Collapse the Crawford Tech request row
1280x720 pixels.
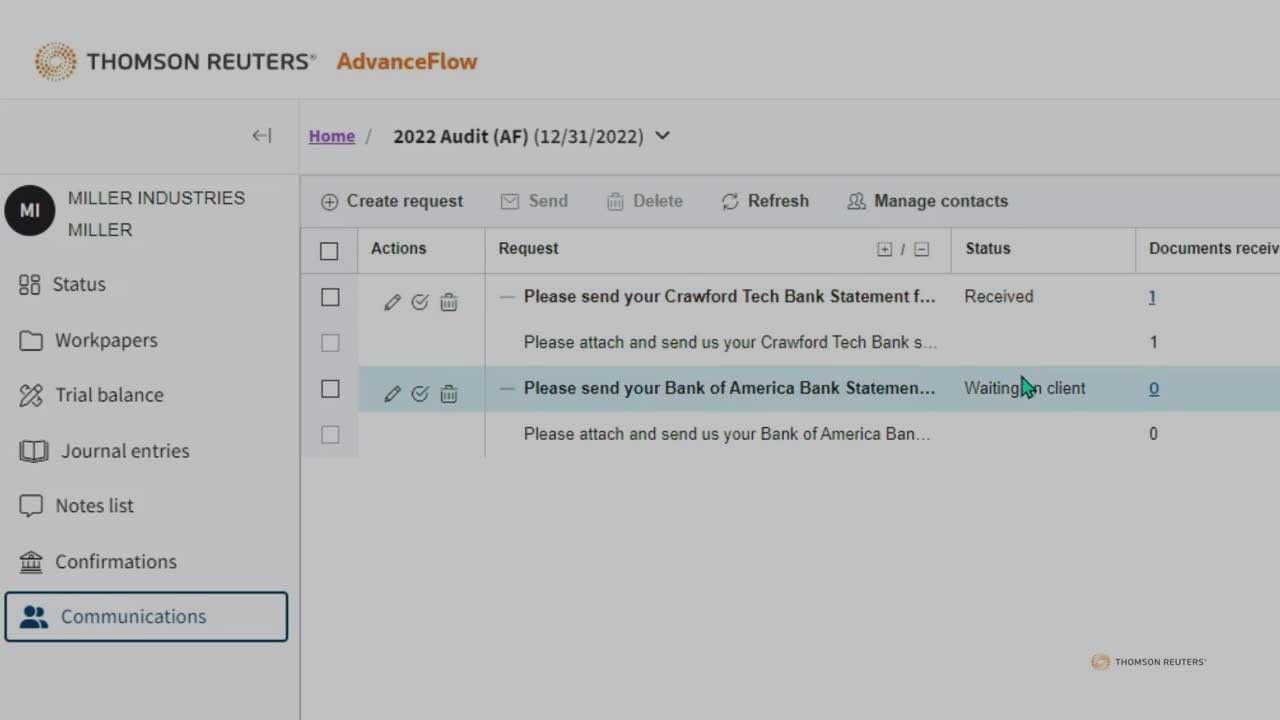tap(507, 297)
